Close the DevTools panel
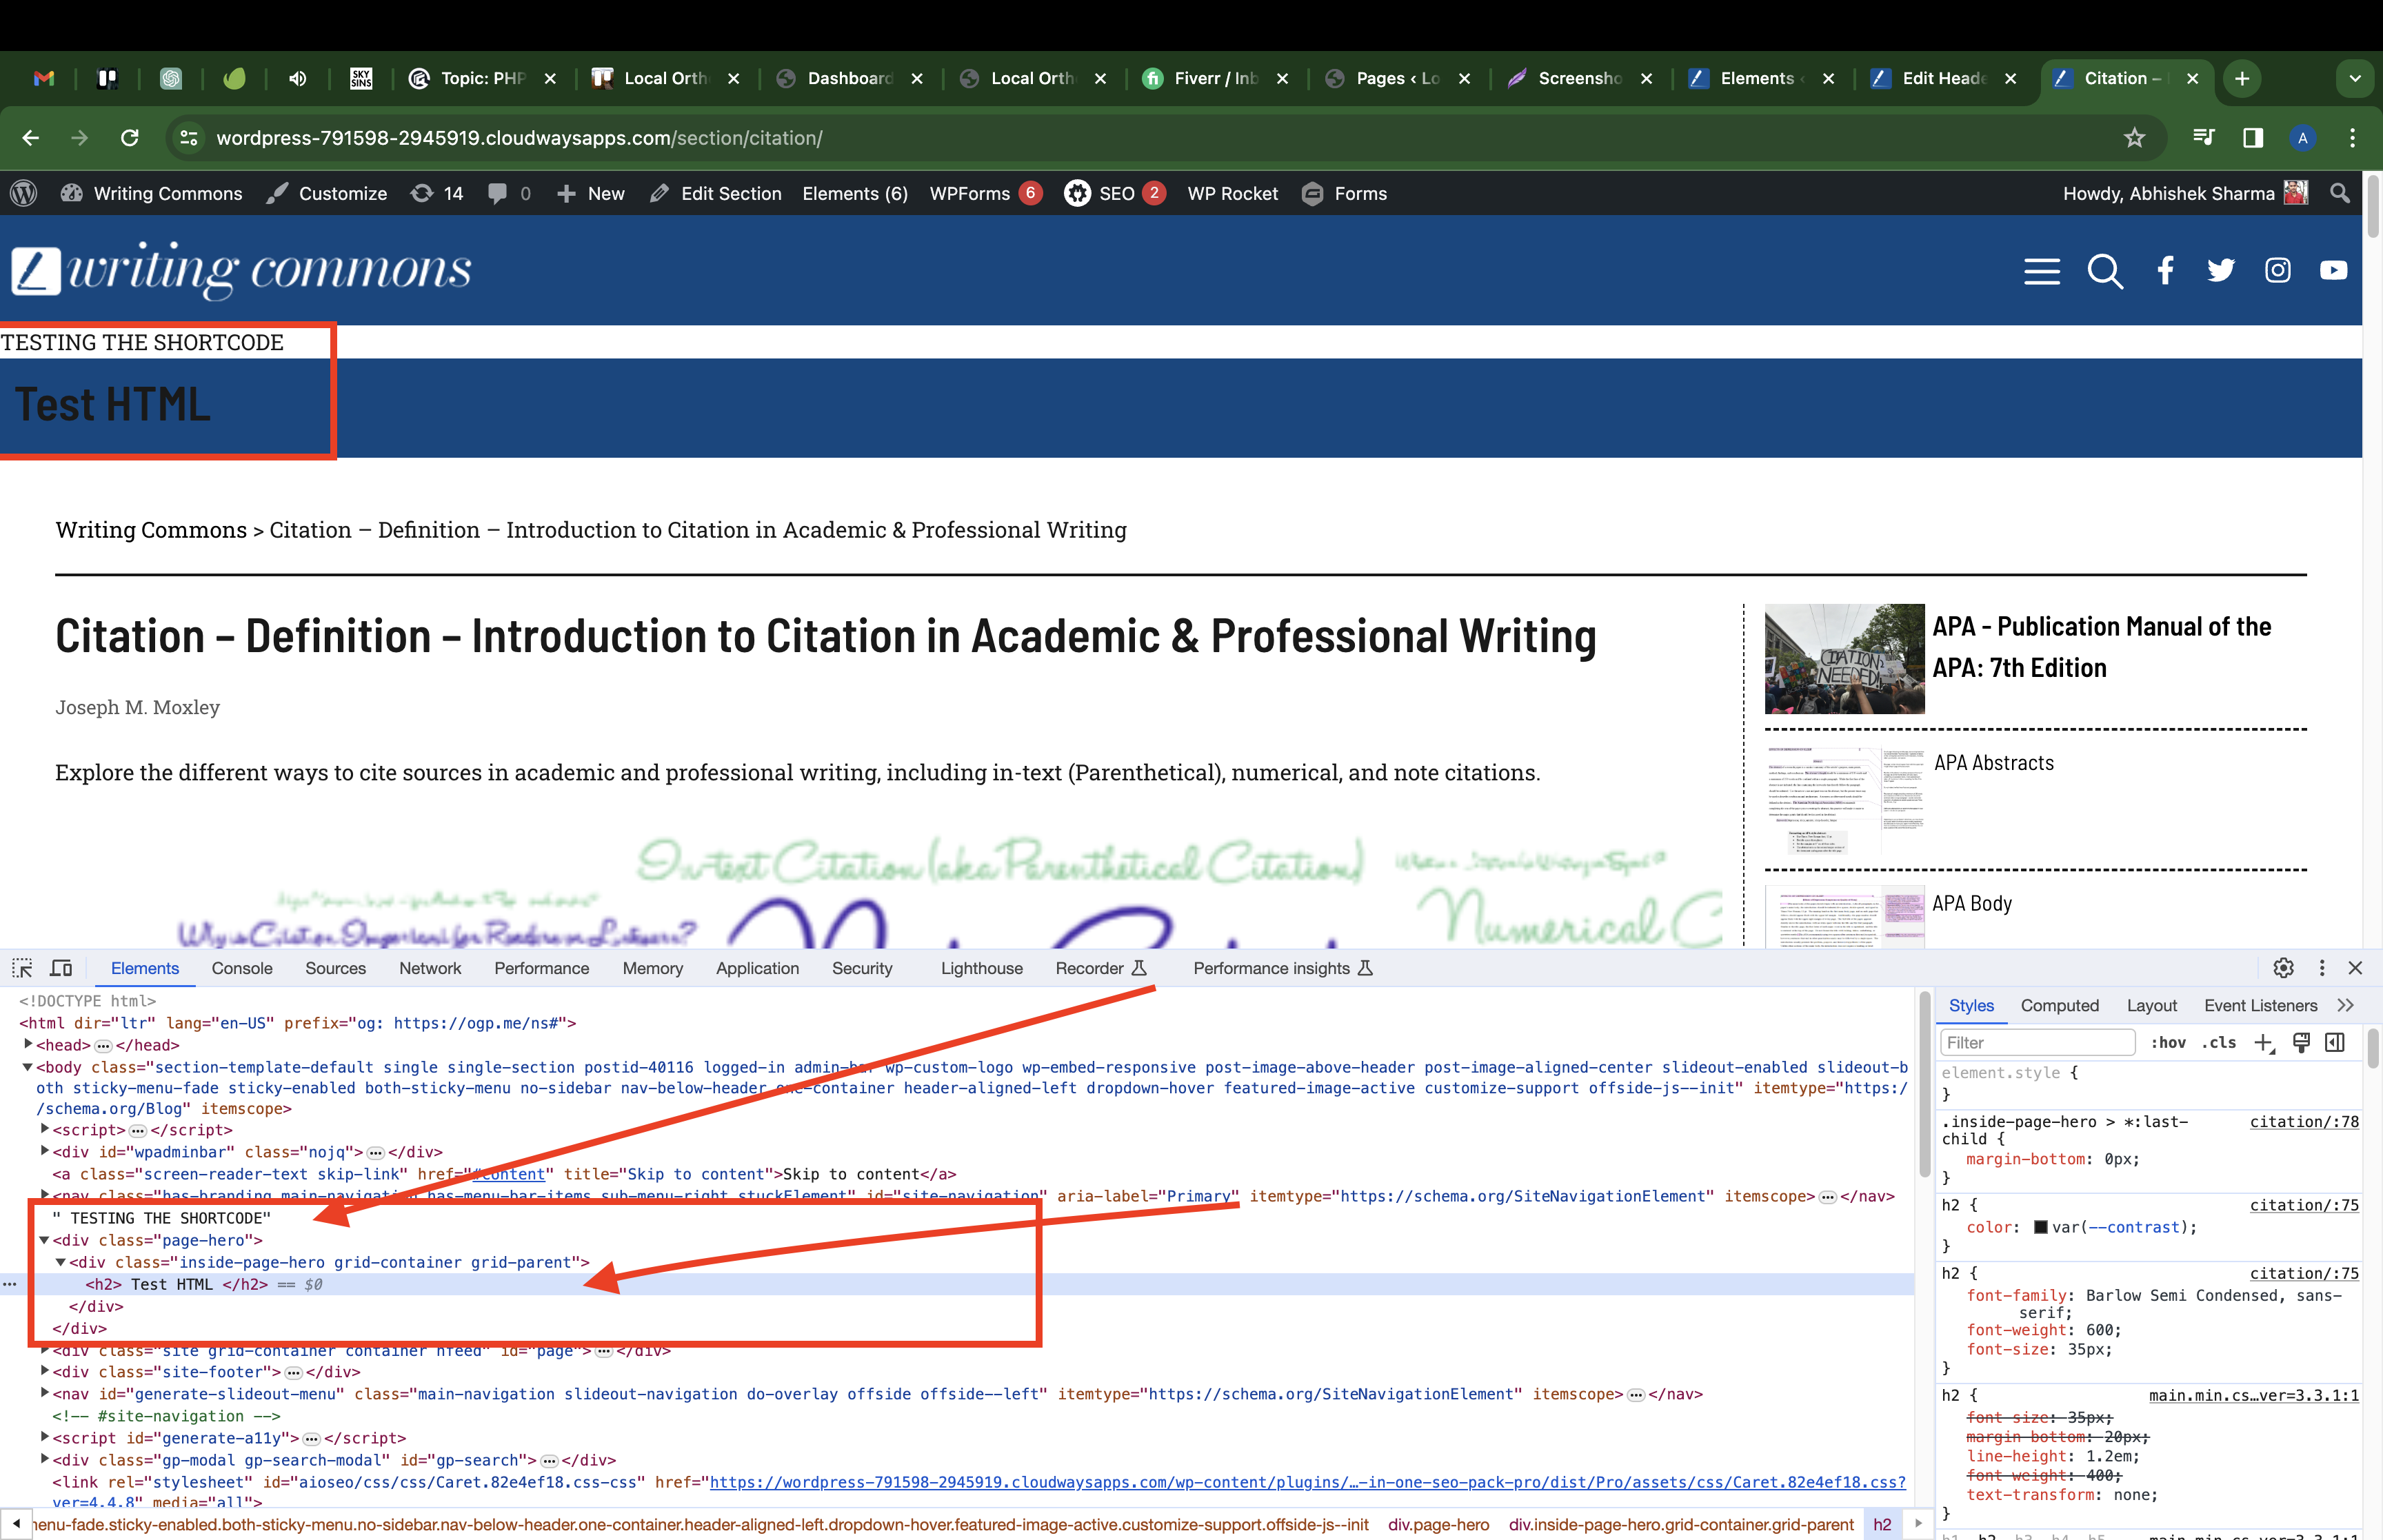Screen dimensions: 2383x1540 [x=2355, y=968]
